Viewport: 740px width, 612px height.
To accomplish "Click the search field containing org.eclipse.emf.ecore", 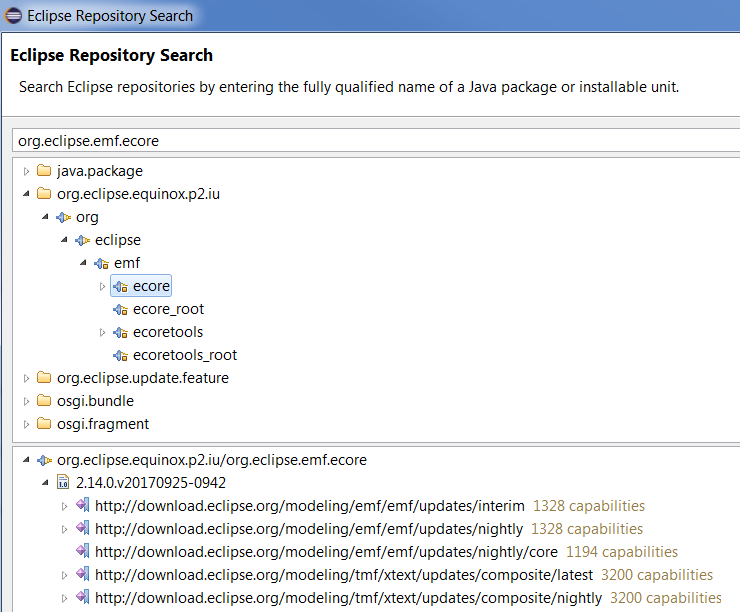I will tap(376, 141).
